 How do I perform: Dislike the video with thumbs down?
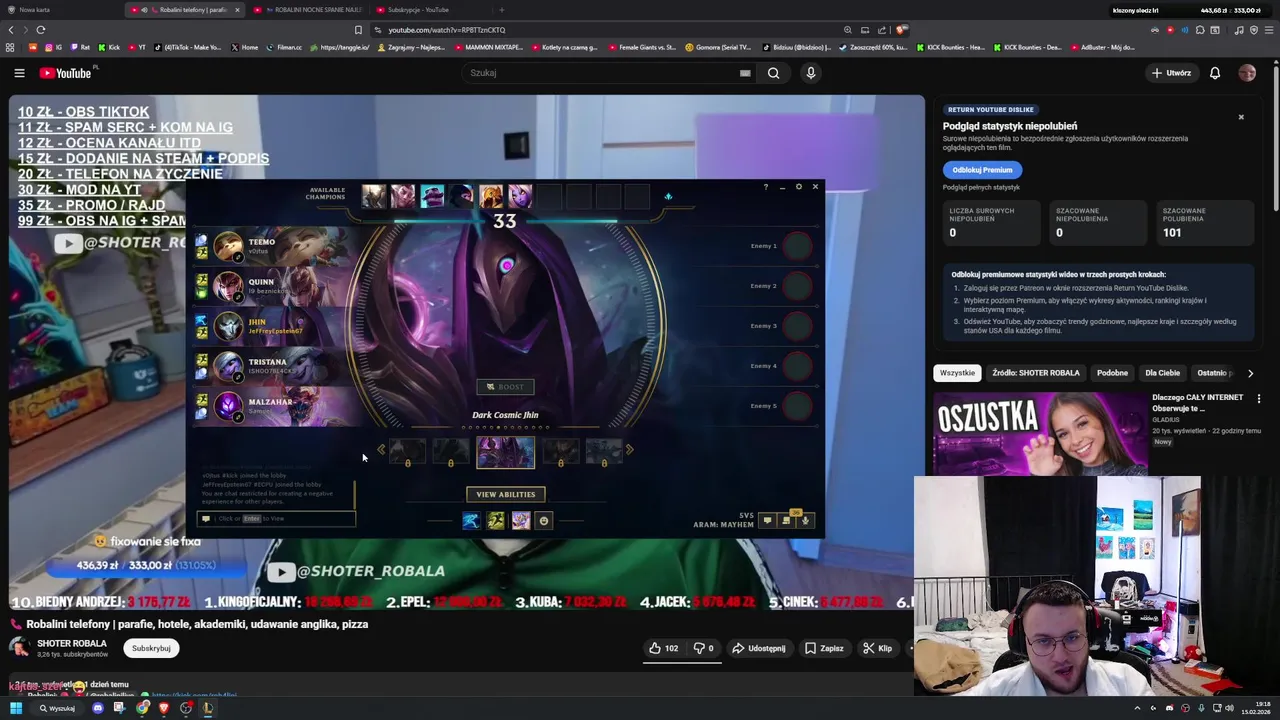pos(704,648)
